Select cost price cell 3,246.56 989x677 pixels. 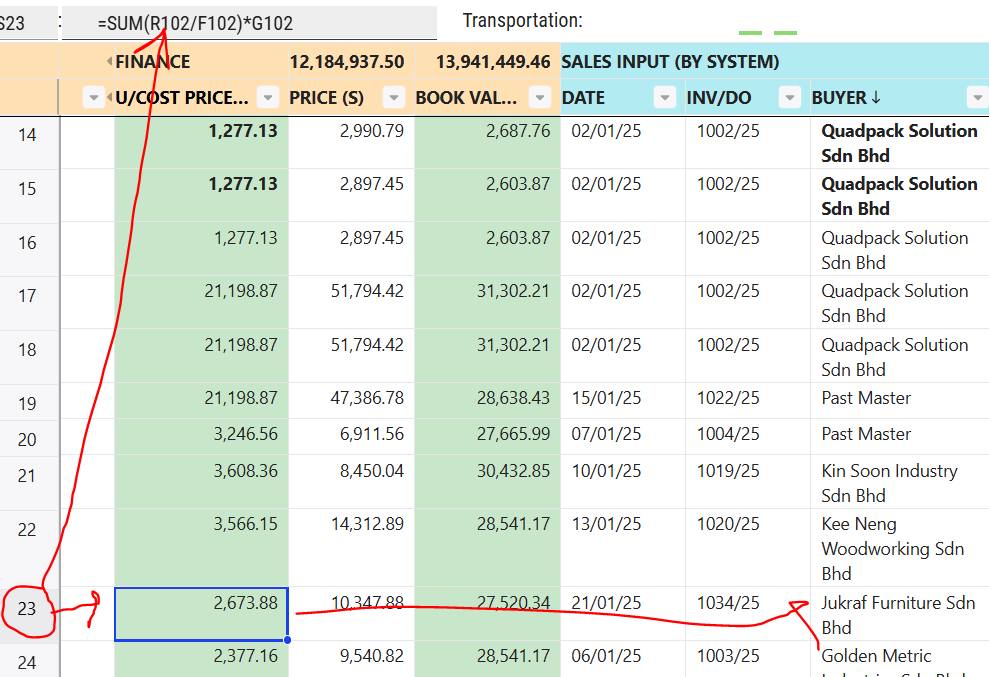(201, 438)
